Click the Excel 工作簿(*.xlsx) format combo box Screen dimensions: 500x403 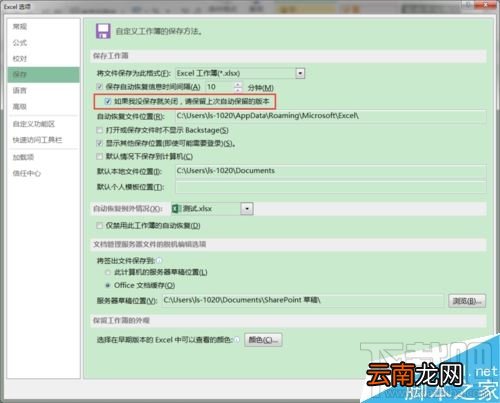tap(240, 73)
